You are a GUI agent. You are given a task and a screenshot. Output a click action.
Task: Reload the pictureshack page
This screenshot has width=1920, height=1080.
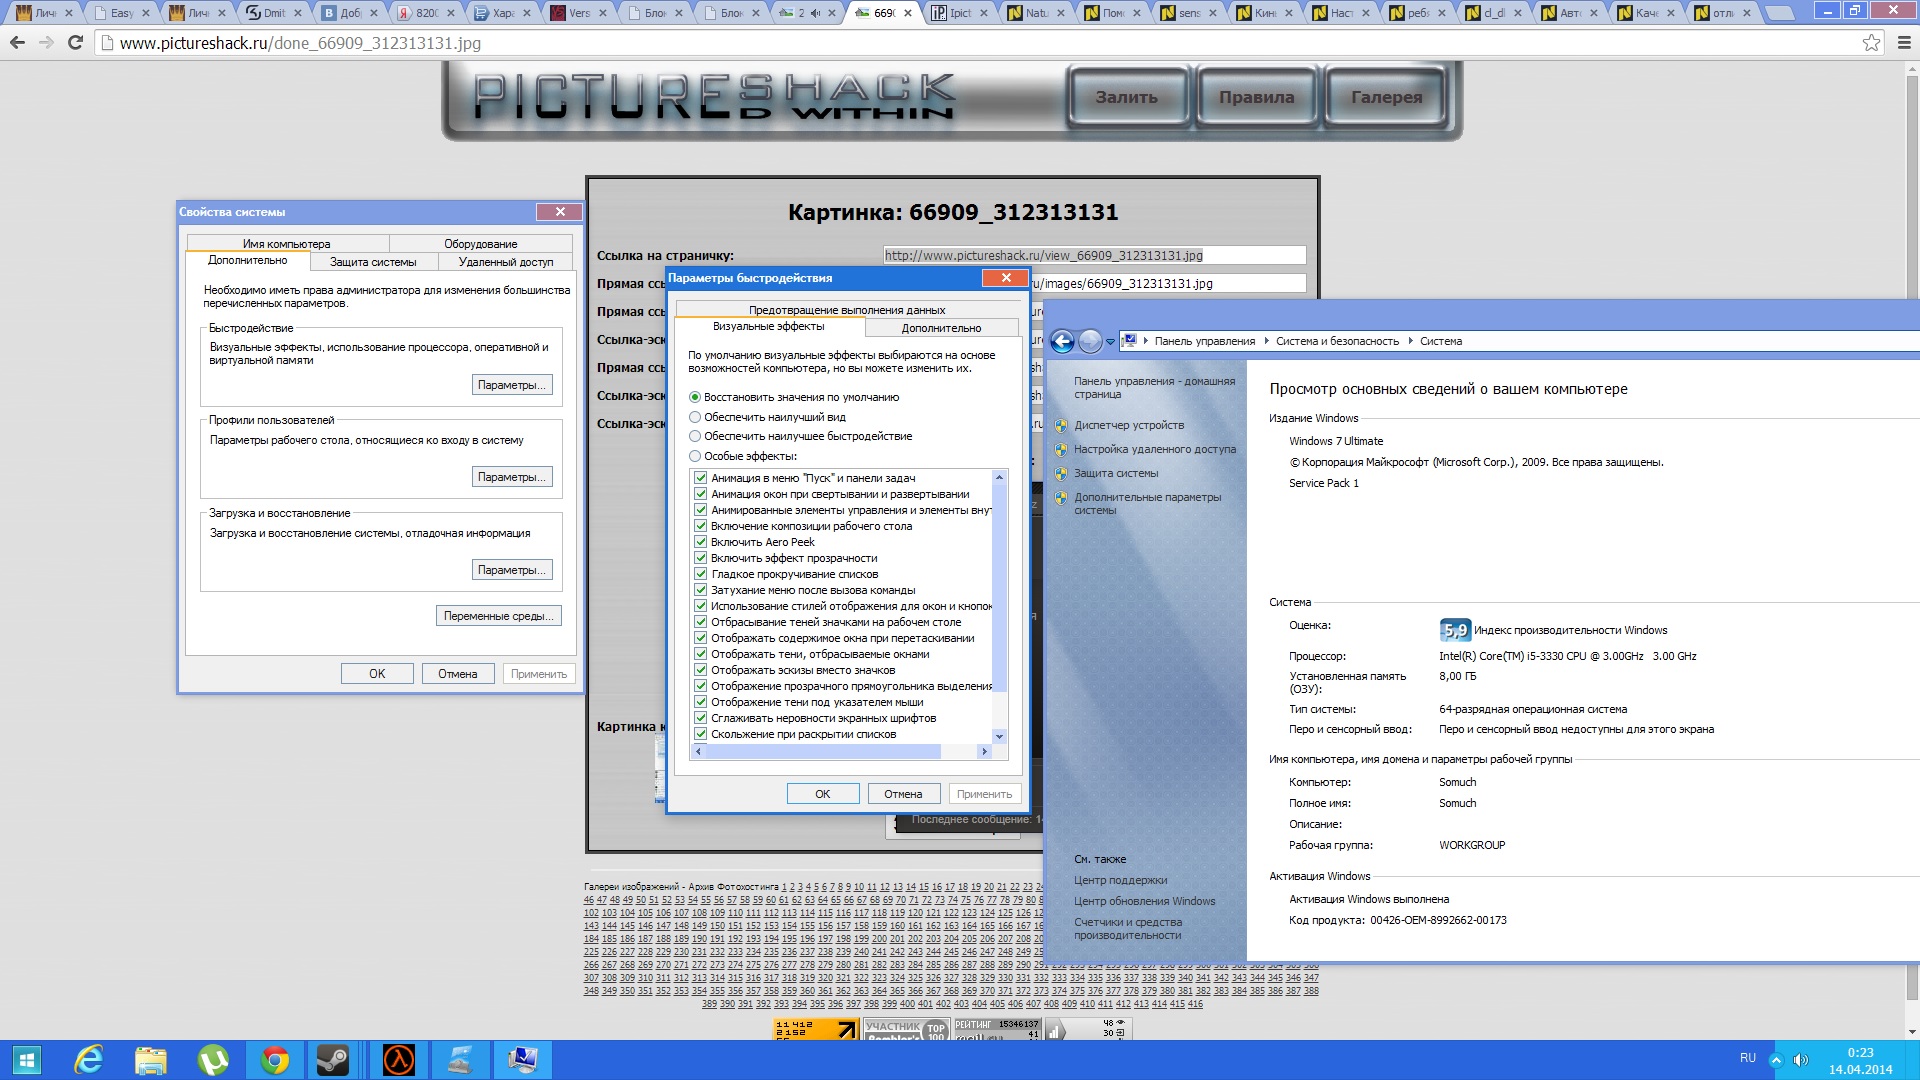pos(75,43)
